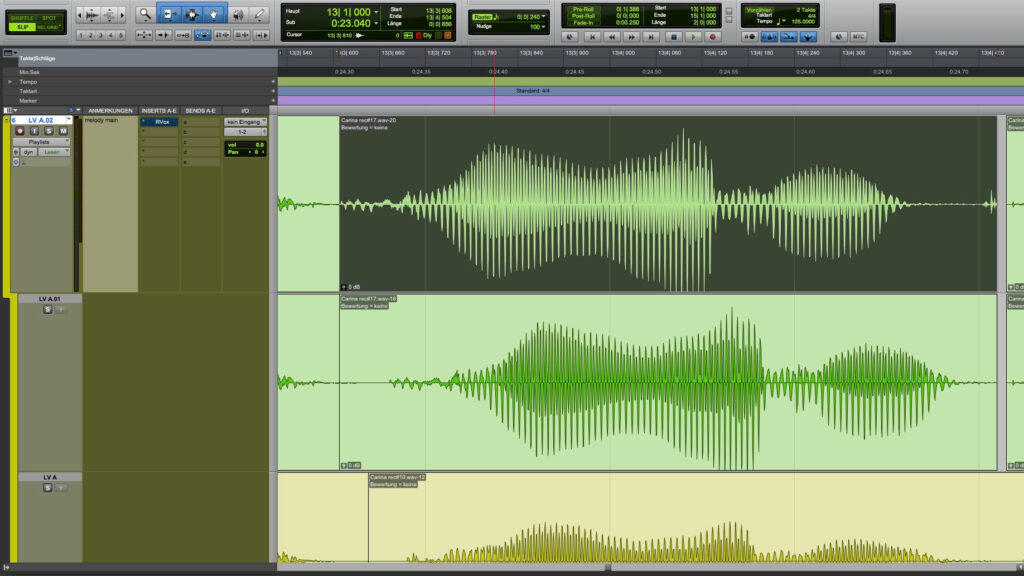Toggle Rel Grid edit mode
The image size is (1024, 576).
tap(49, 27)
